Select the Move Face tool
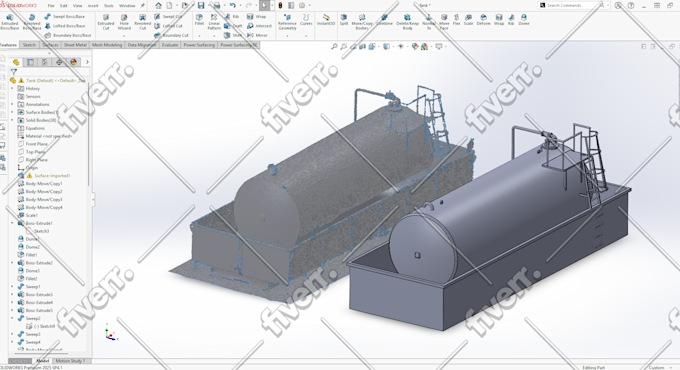 click(x=444, y=22)
